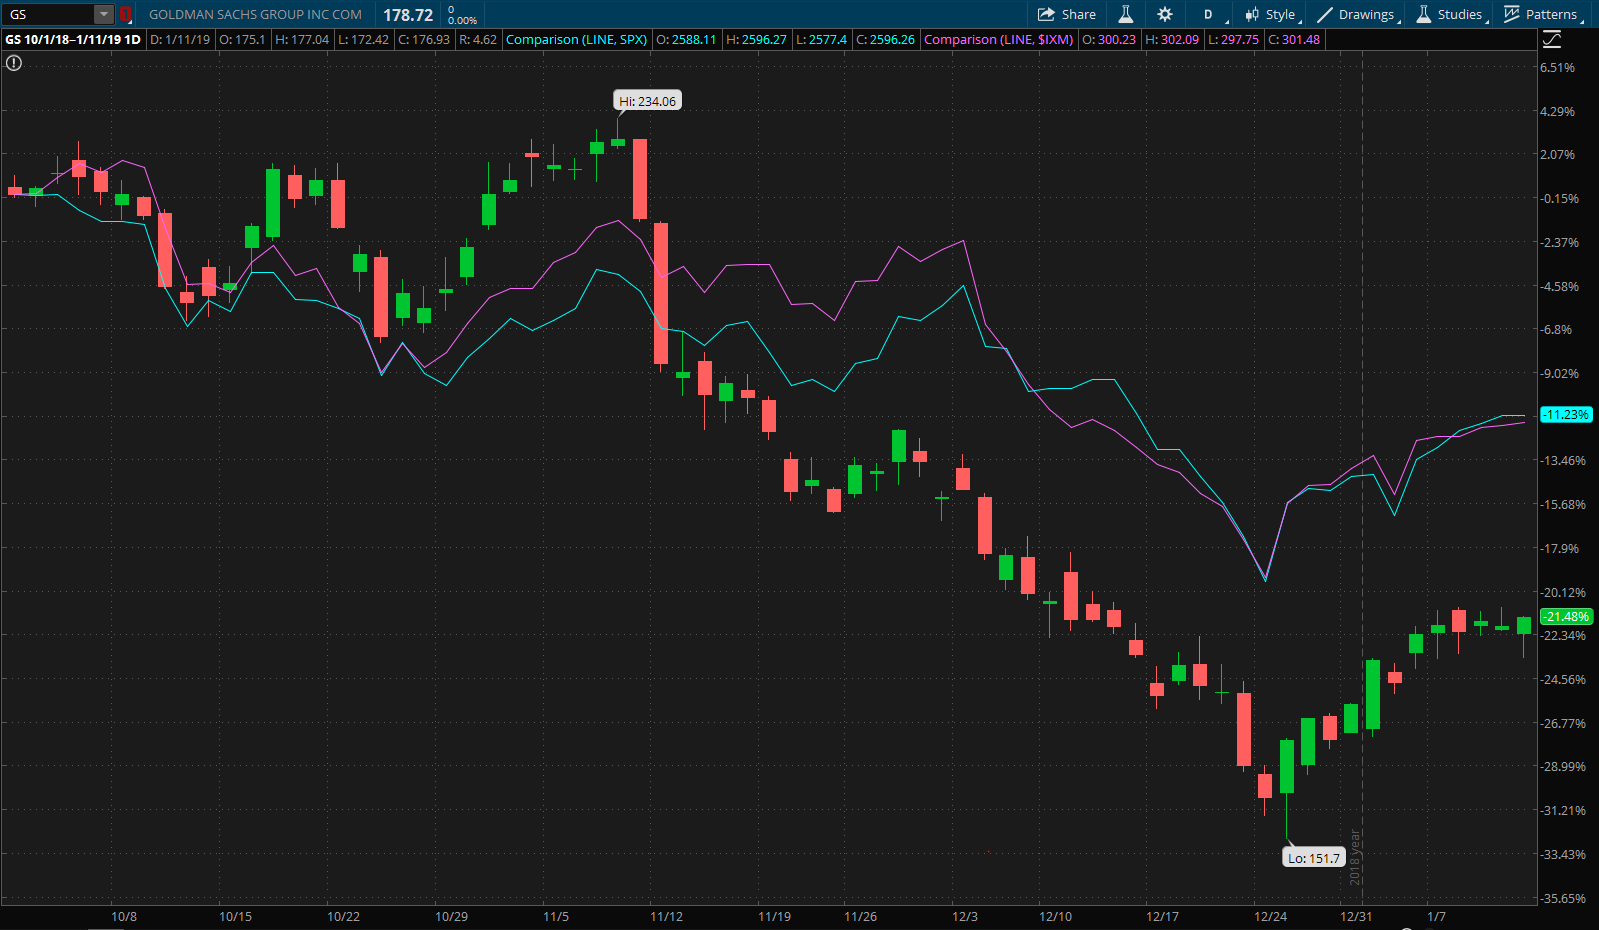Click the 6.51% price axis label

tap(1557, 68)
